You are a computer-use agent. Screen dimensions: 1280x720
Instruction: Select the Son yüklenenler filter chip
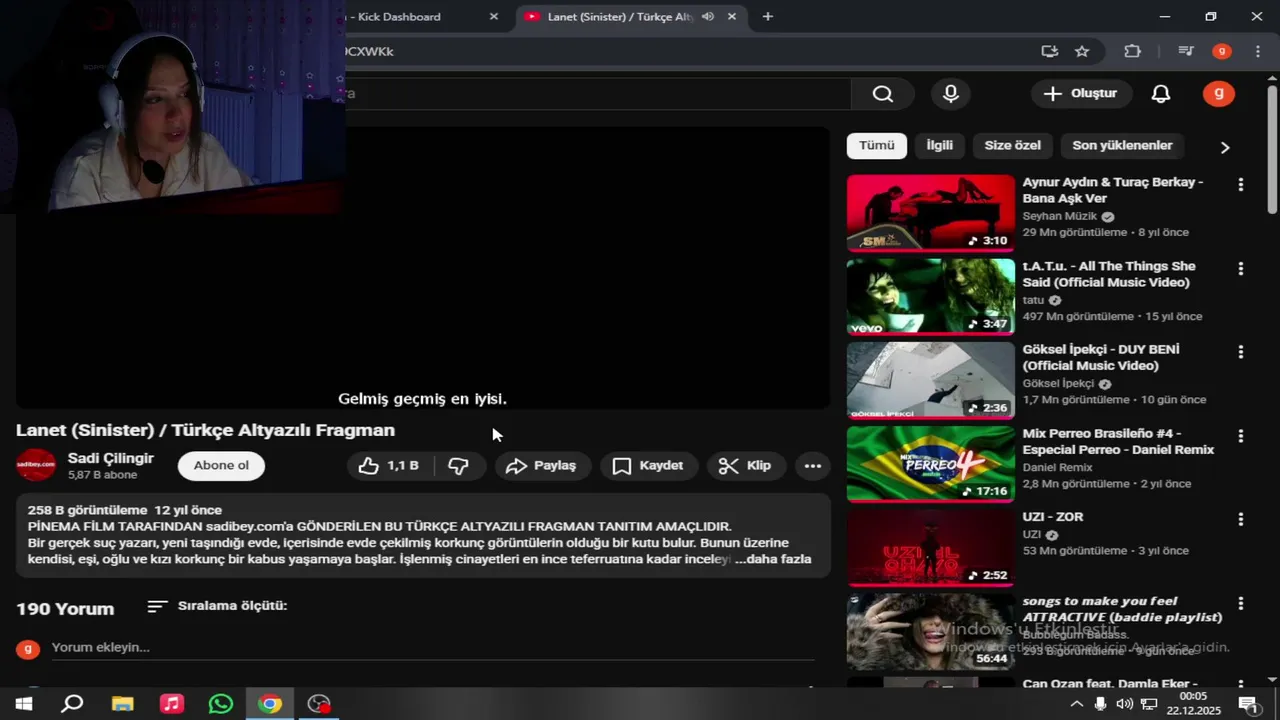1122,145
